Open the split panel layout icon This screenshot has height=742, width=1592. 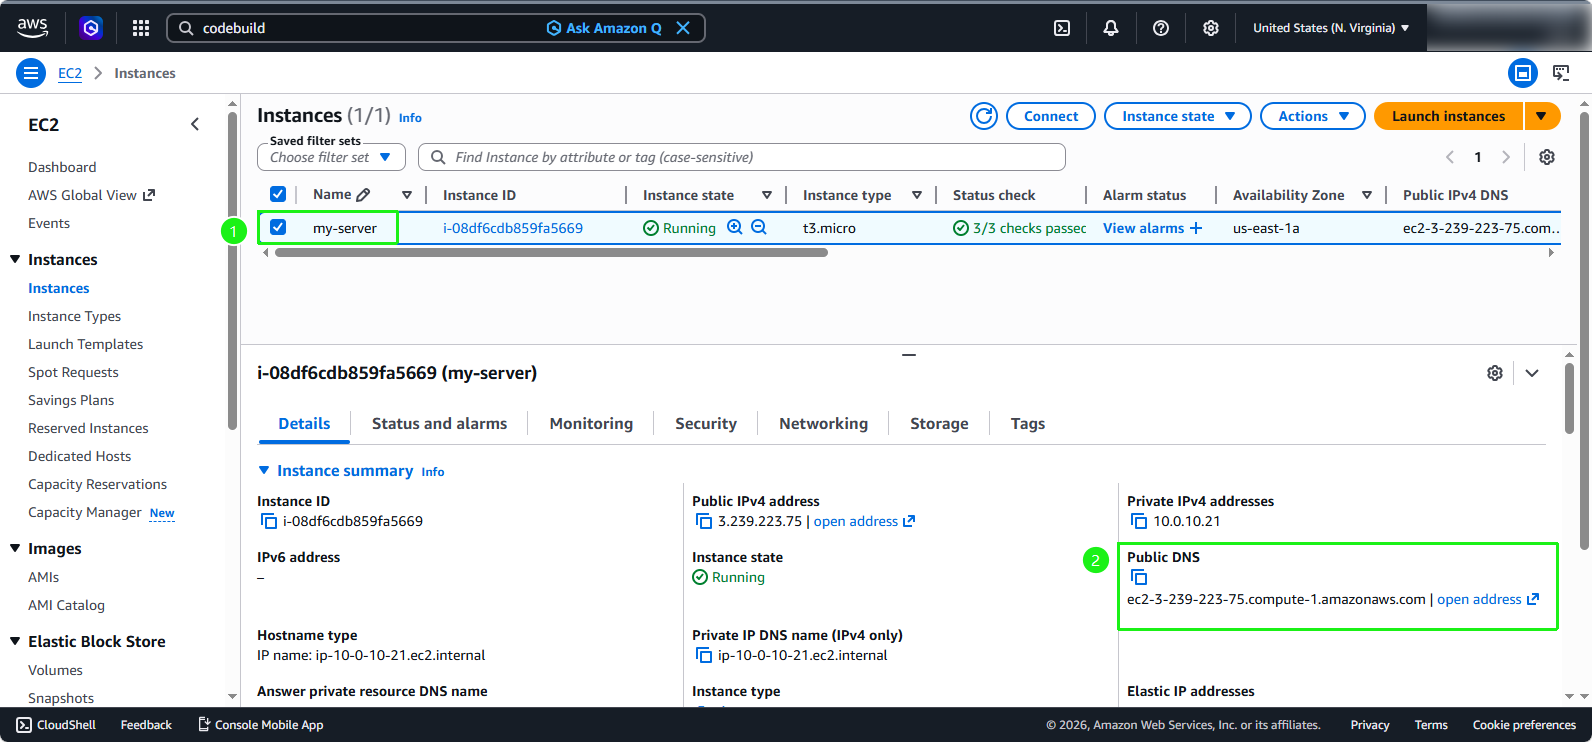pyautogui.click(x=1523, y=73)
